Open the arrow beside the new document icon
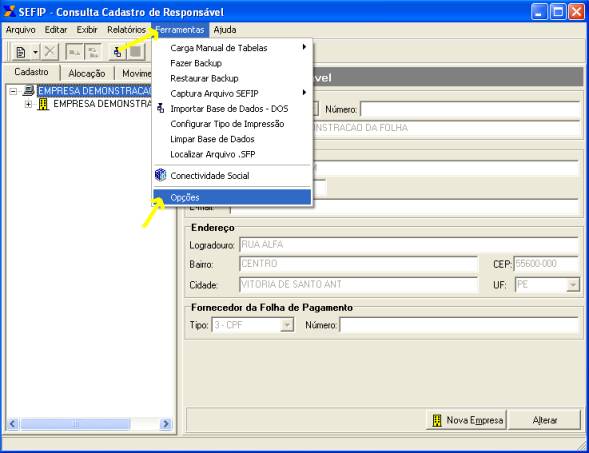The image size is (589, 453). (x=35, y=52)
